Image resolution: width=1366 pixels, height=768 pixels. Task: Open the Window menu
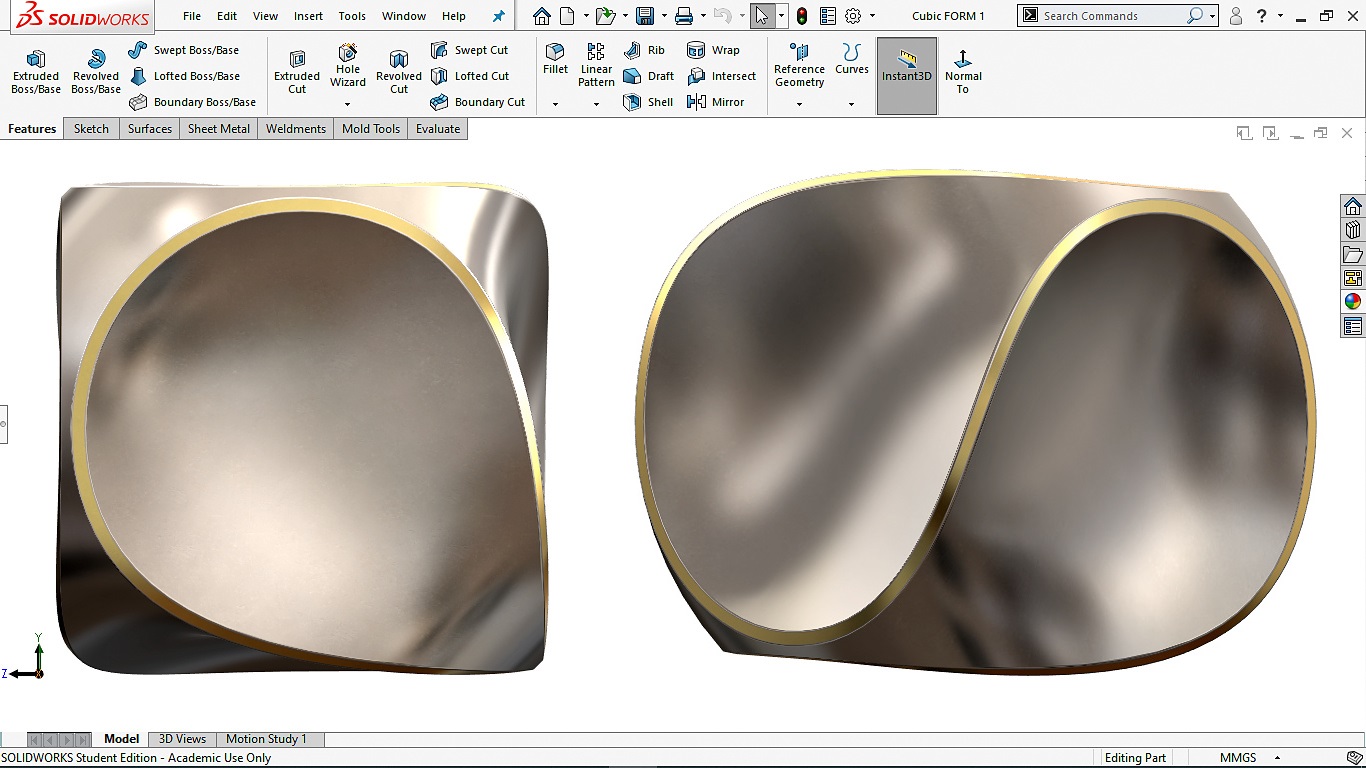[404, 16]
